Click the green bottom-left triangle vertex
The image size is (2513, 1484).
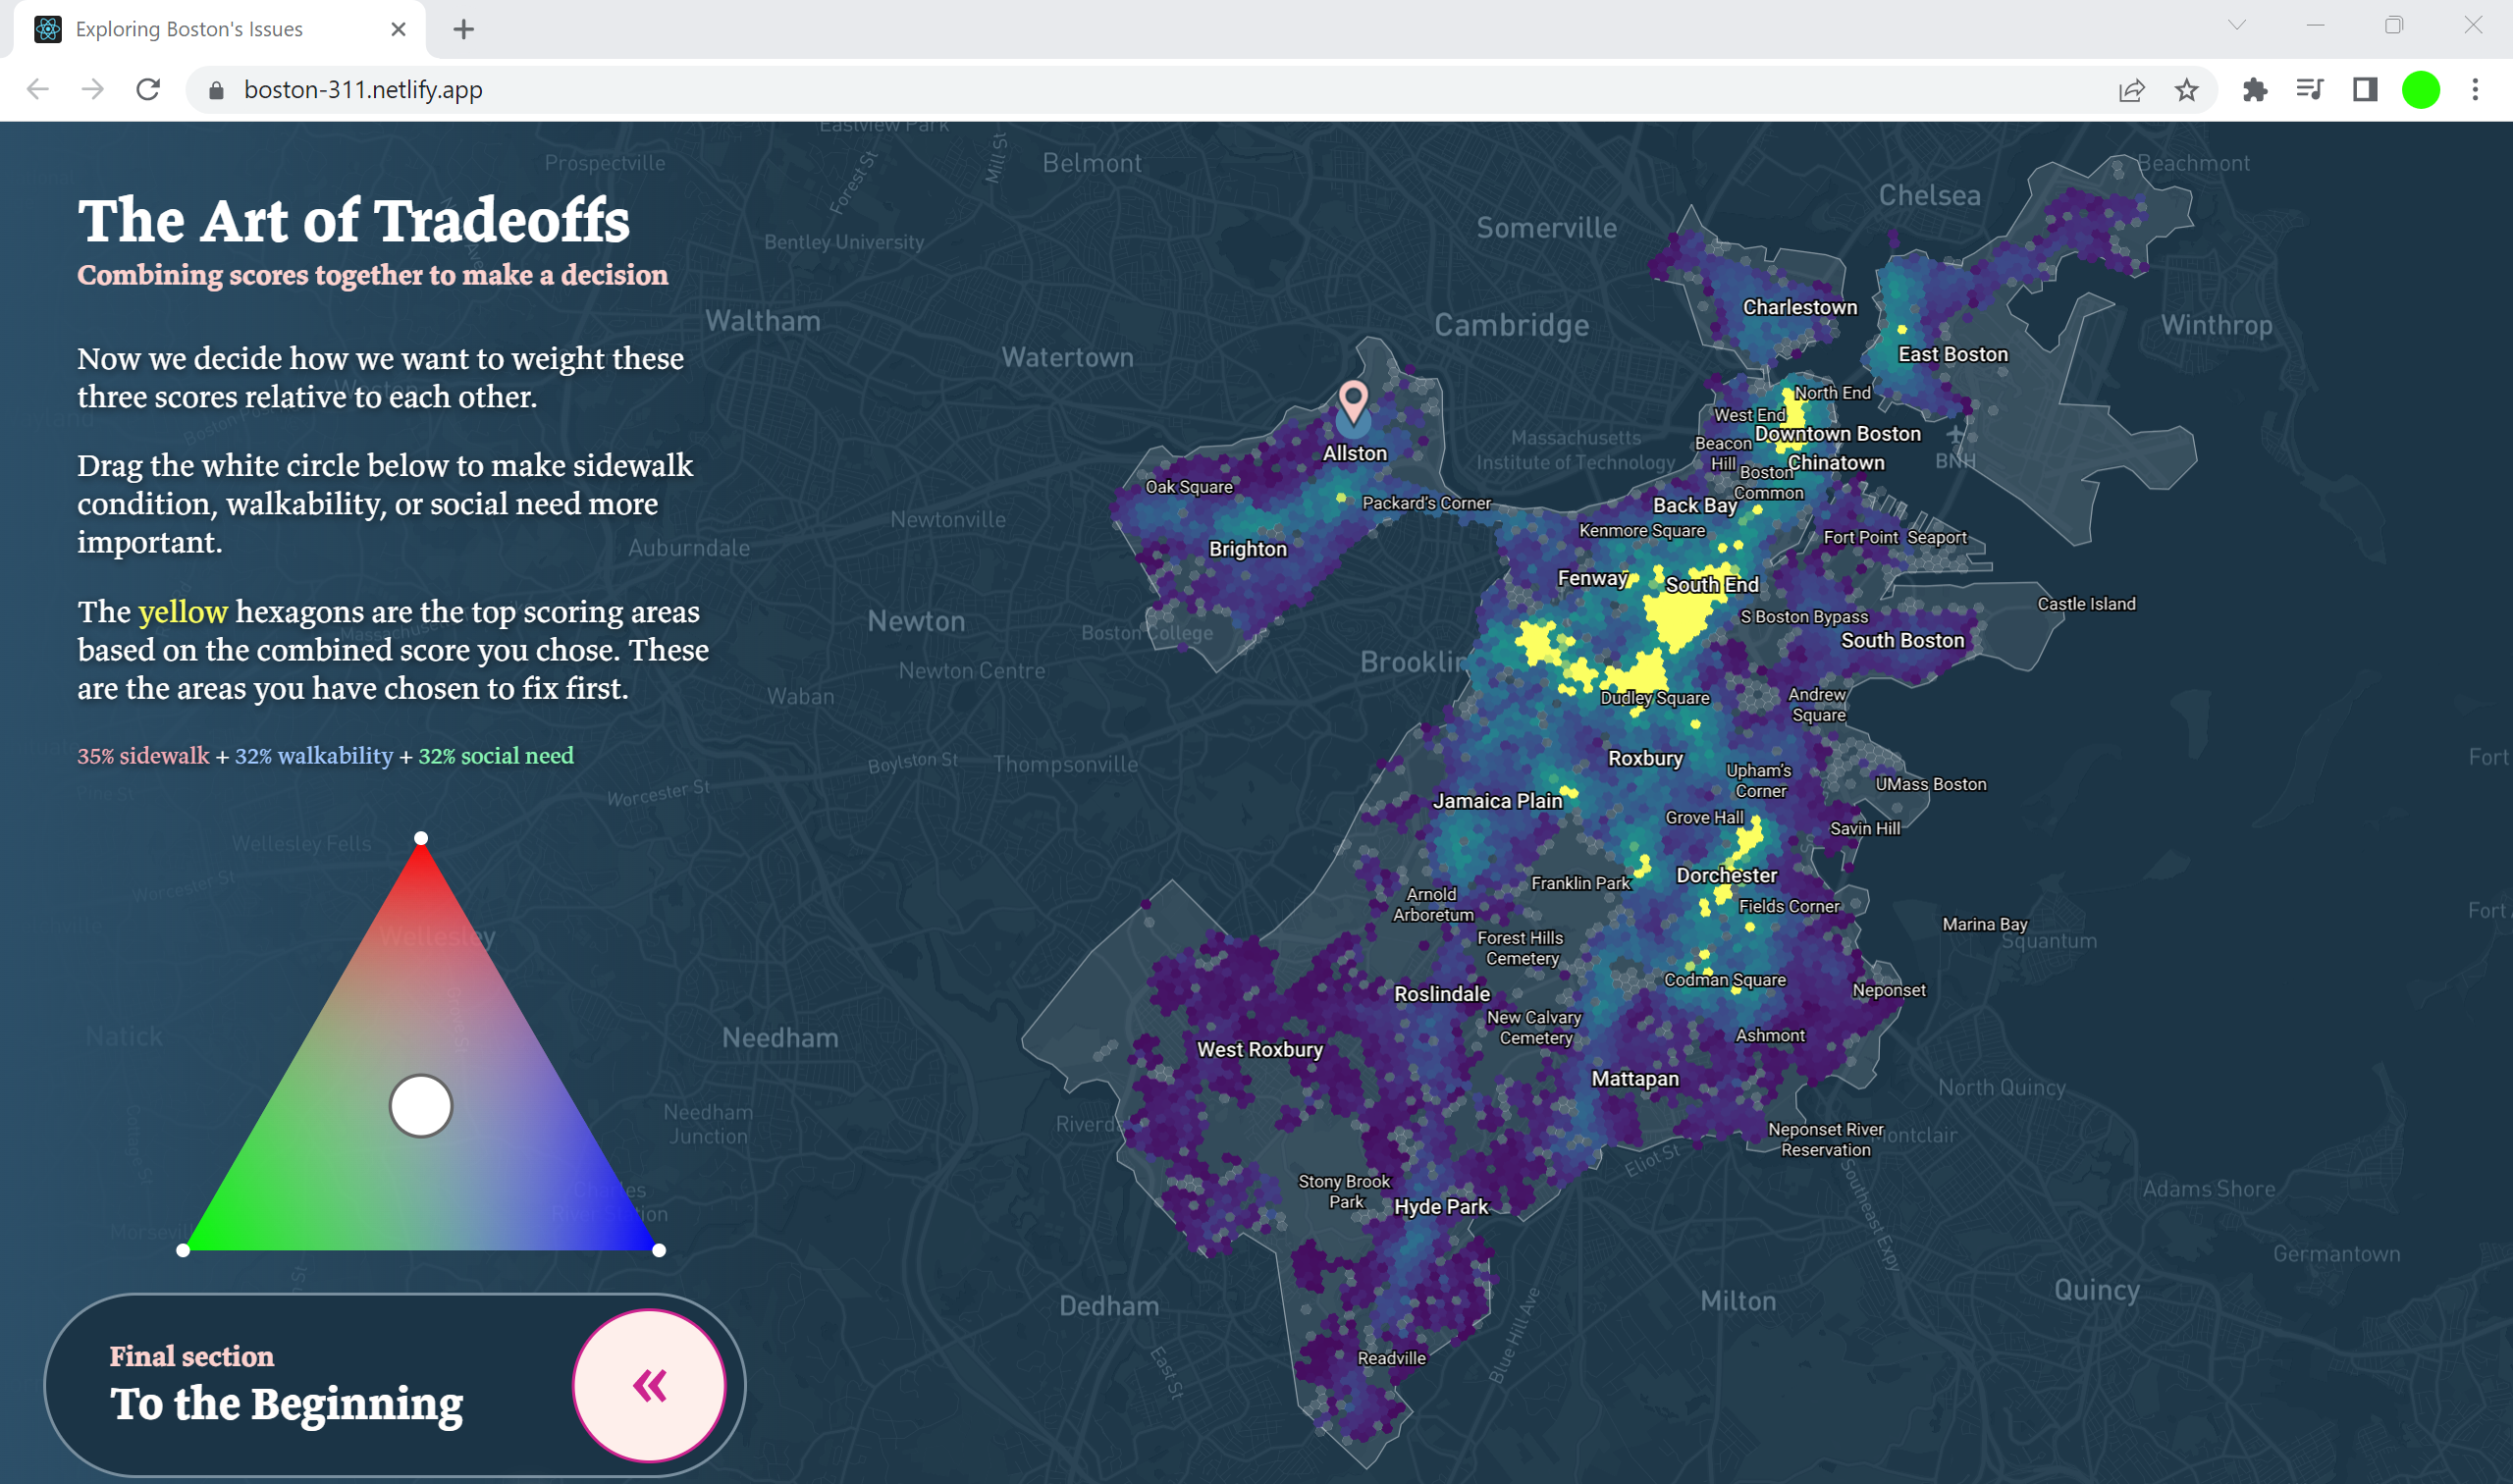[x=183, y=1250]
